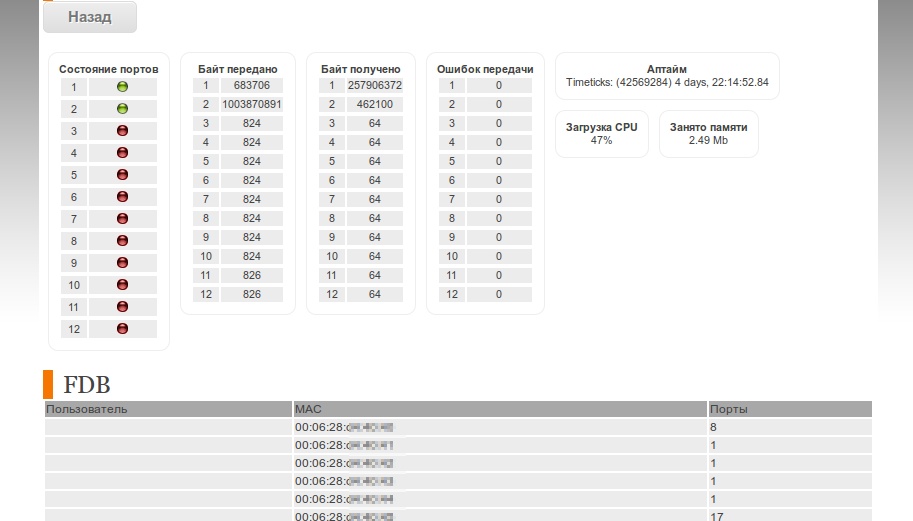This screenshot has width=913, height=521.
Task: Click the Занято памяти 2.49 Mb panel
Action: [708, 134]
